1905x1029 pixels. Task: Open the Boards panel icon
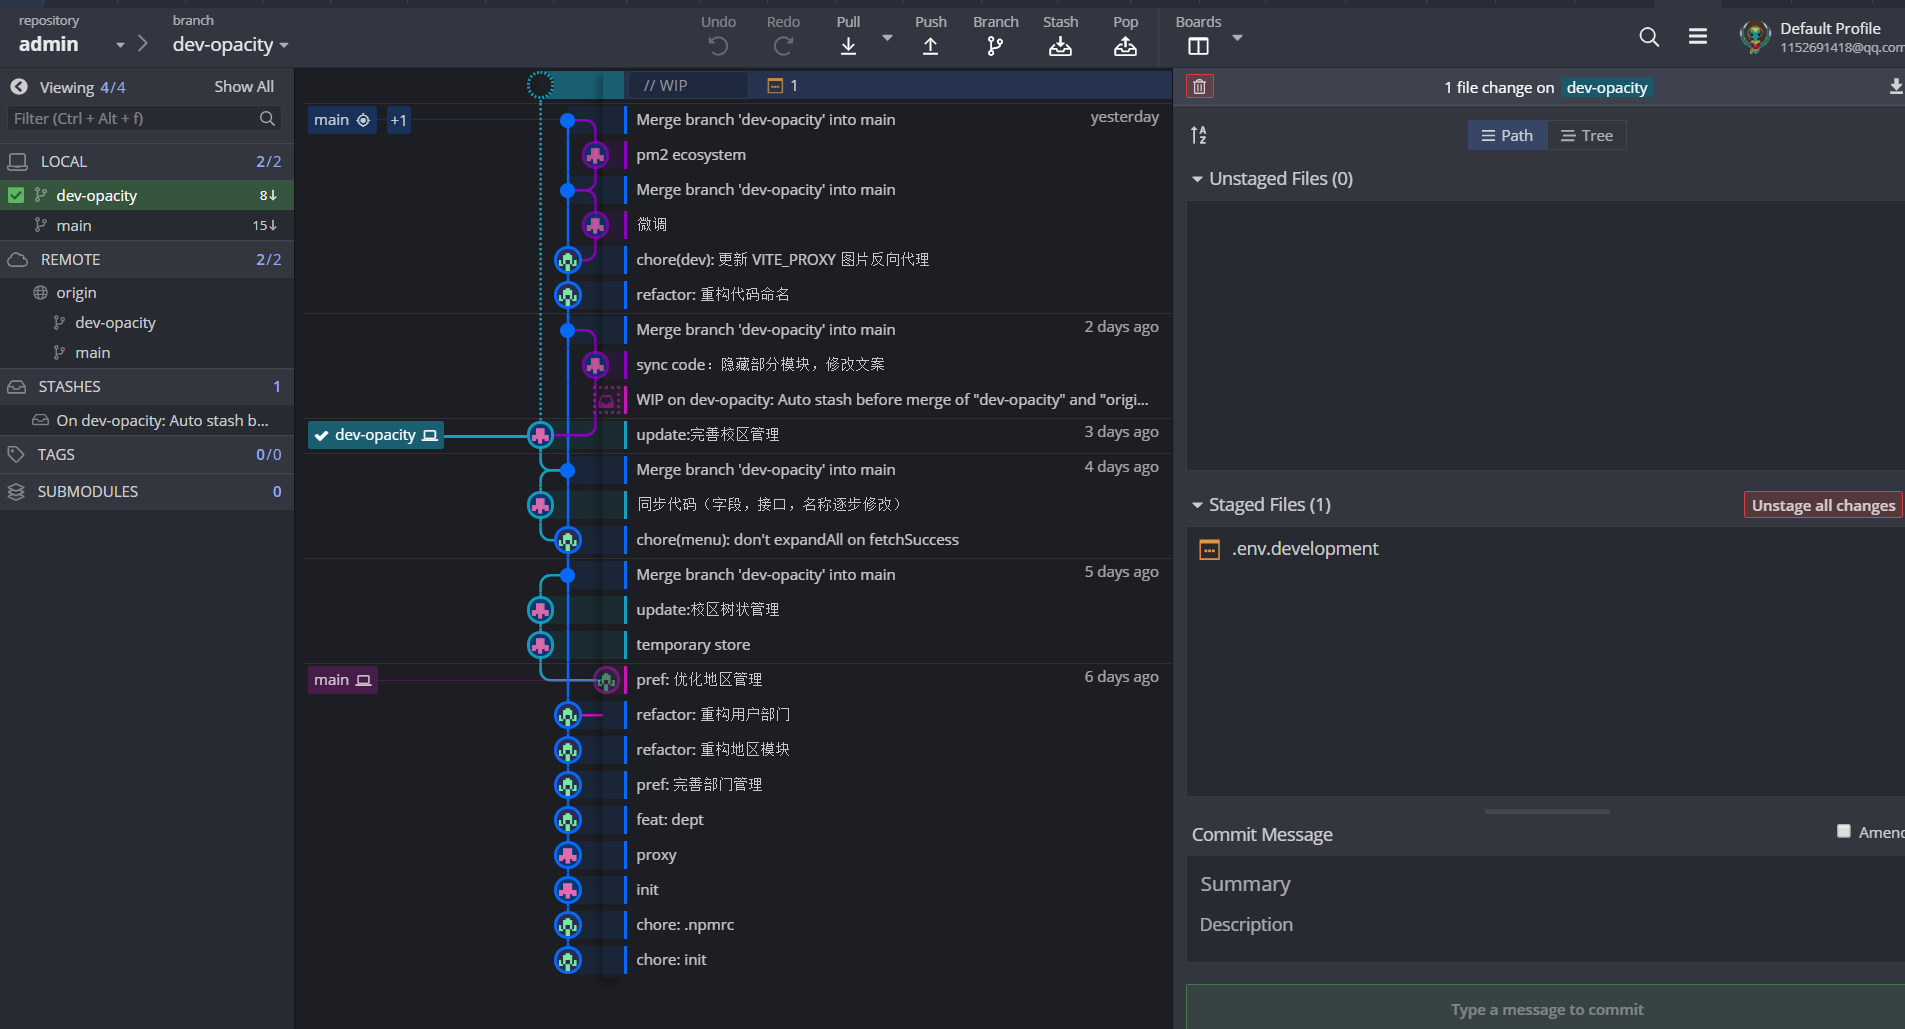point(1198,46)
